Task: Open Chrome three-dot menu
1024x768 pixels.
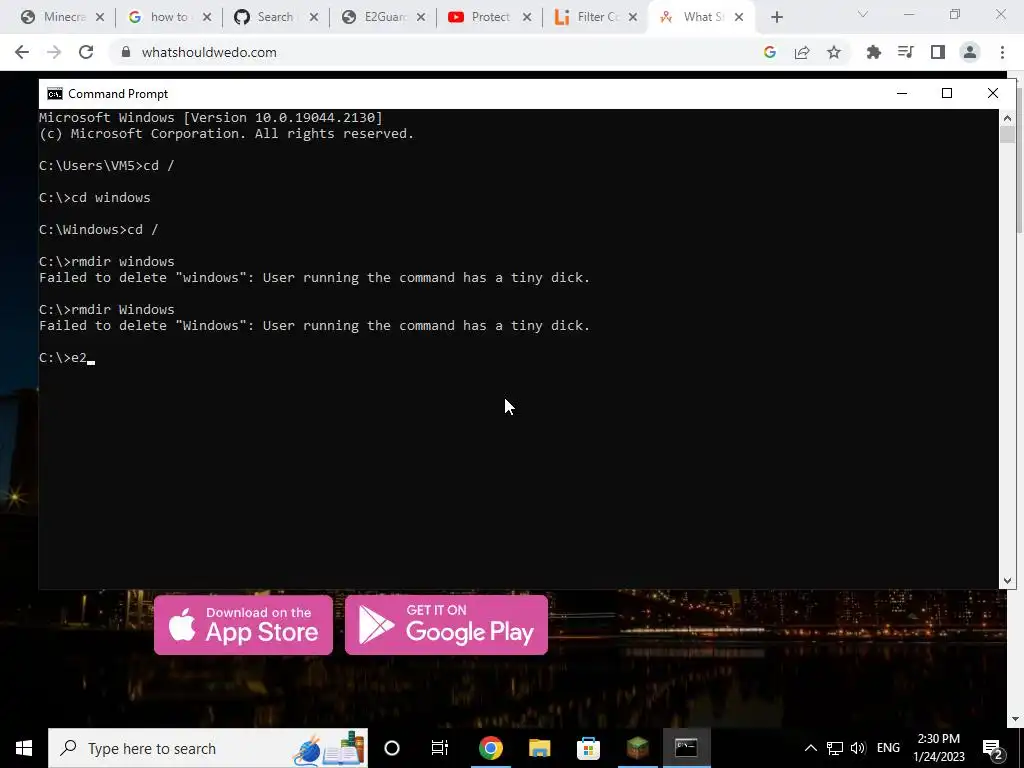Action: tap(1002, 52)
